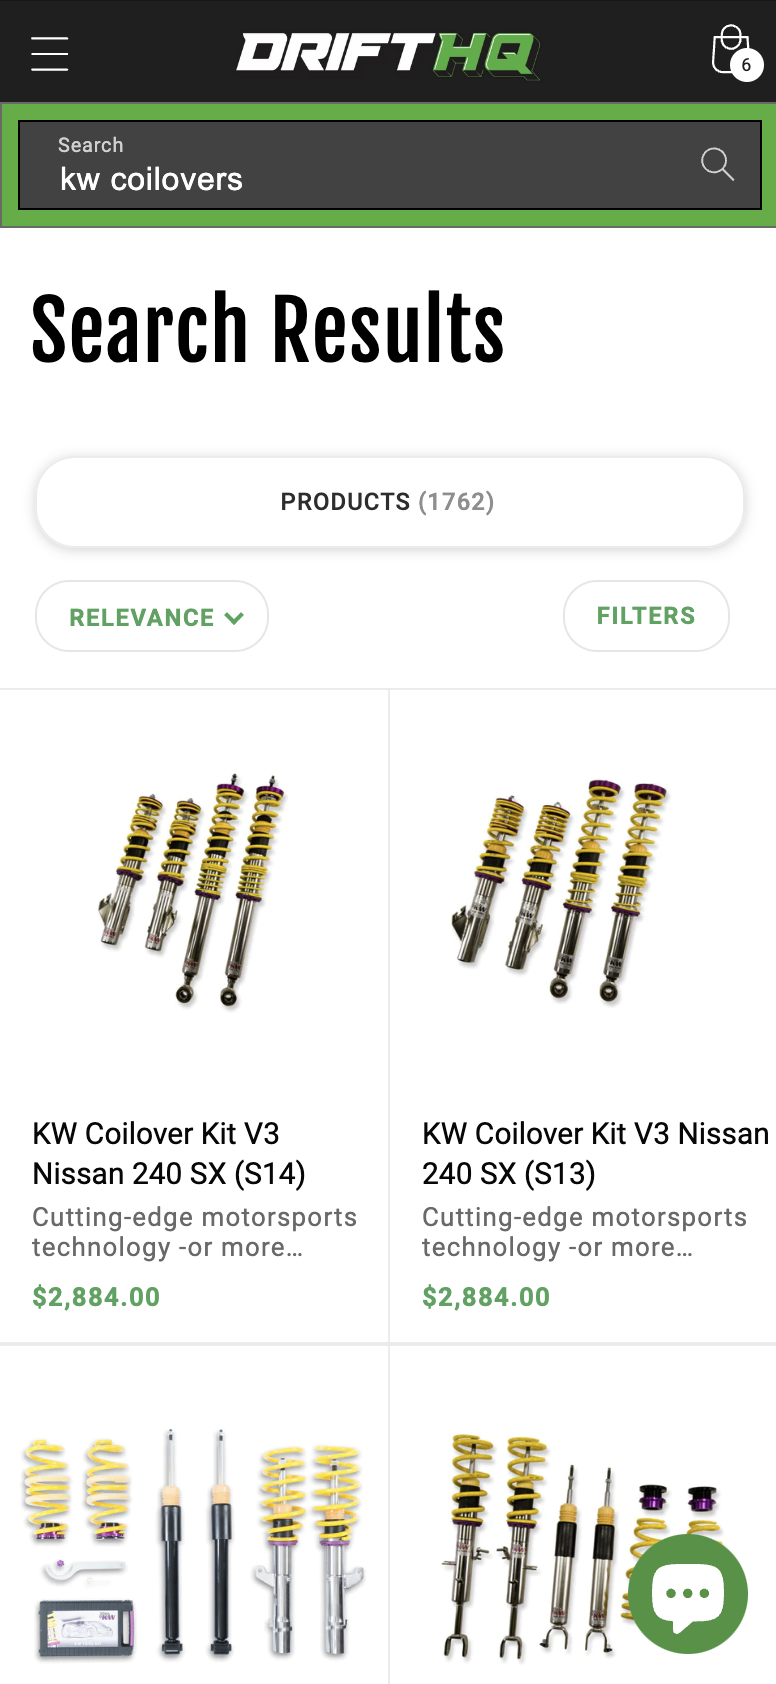Select the Products (1762) tab
776x1684 pixels.
coord(389,501)
